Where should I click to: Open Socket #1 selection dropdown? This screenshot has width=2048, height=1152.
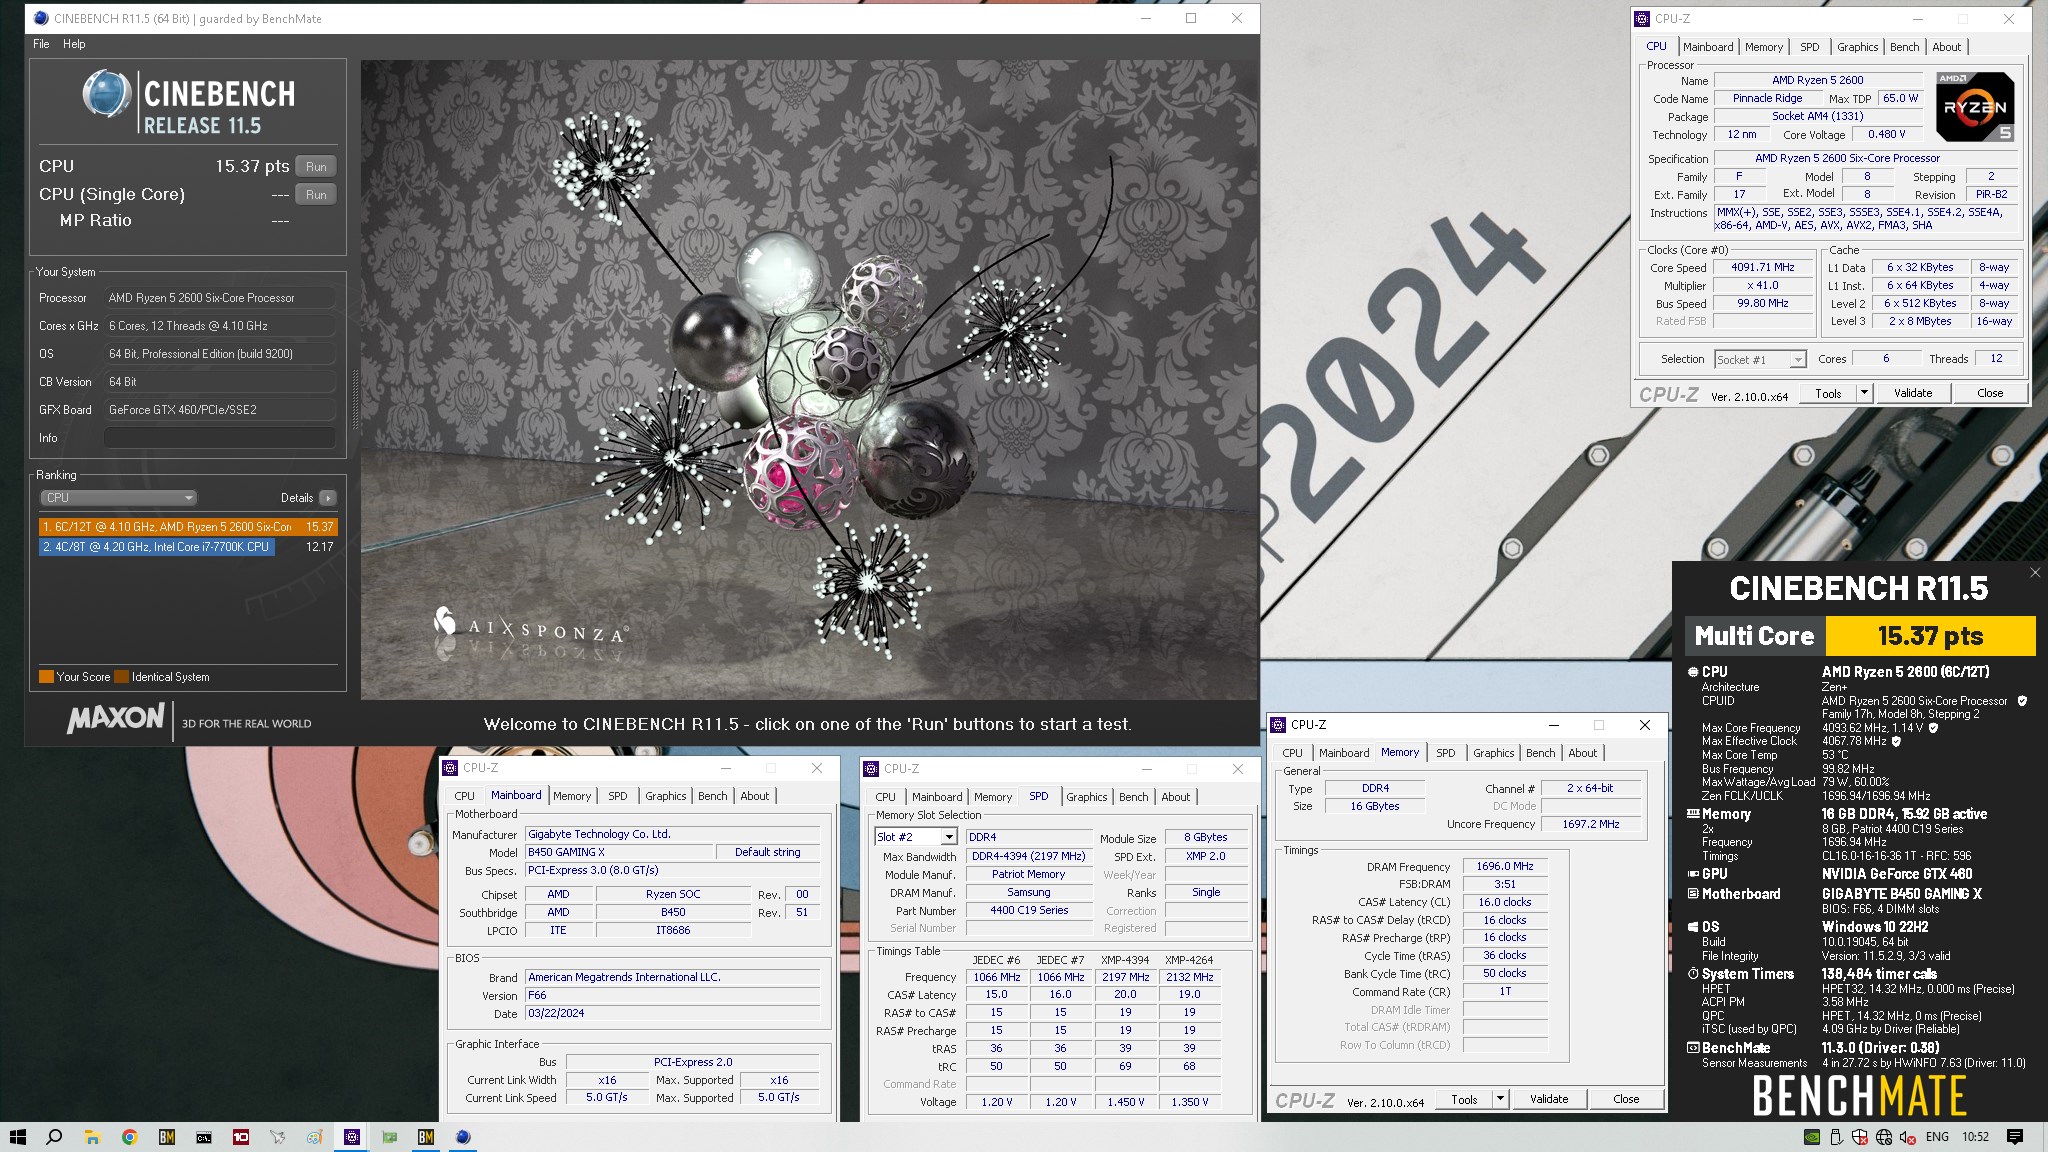1760,359
